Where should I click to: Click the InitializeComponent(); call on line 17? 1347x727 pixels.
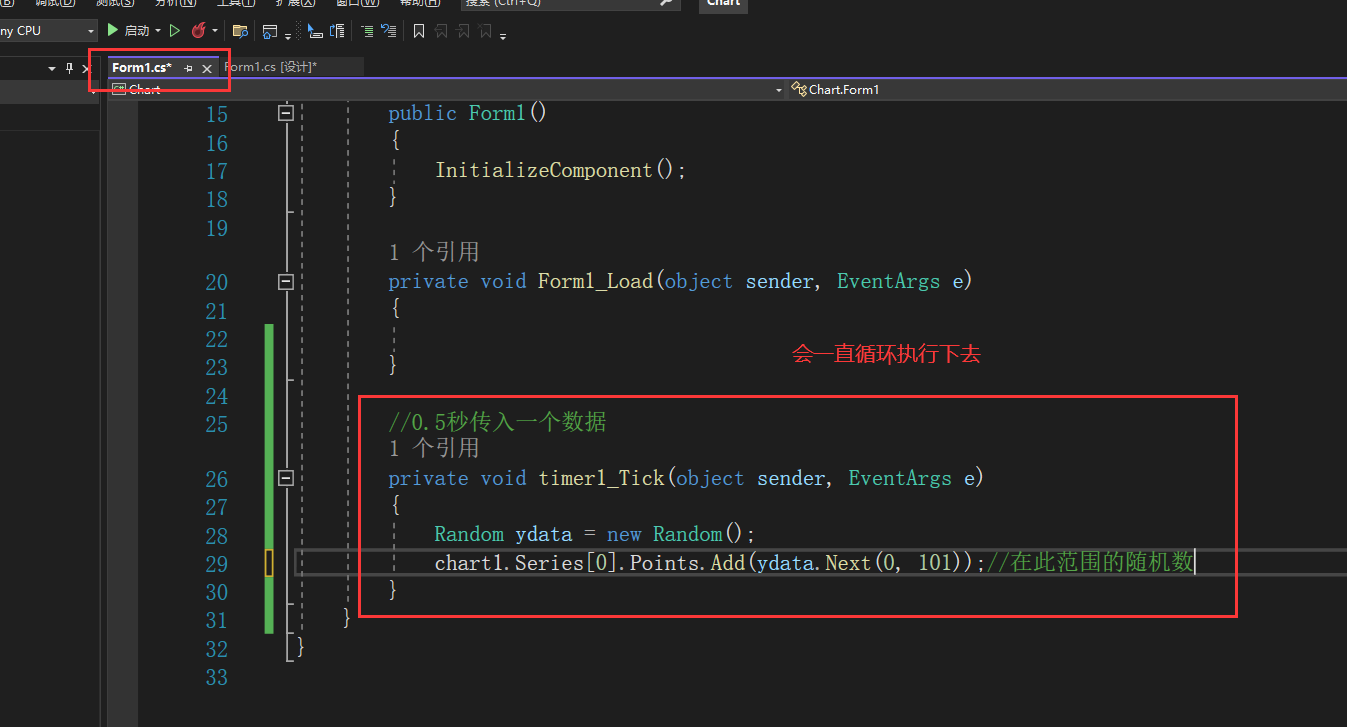click(x=561, y=170)
